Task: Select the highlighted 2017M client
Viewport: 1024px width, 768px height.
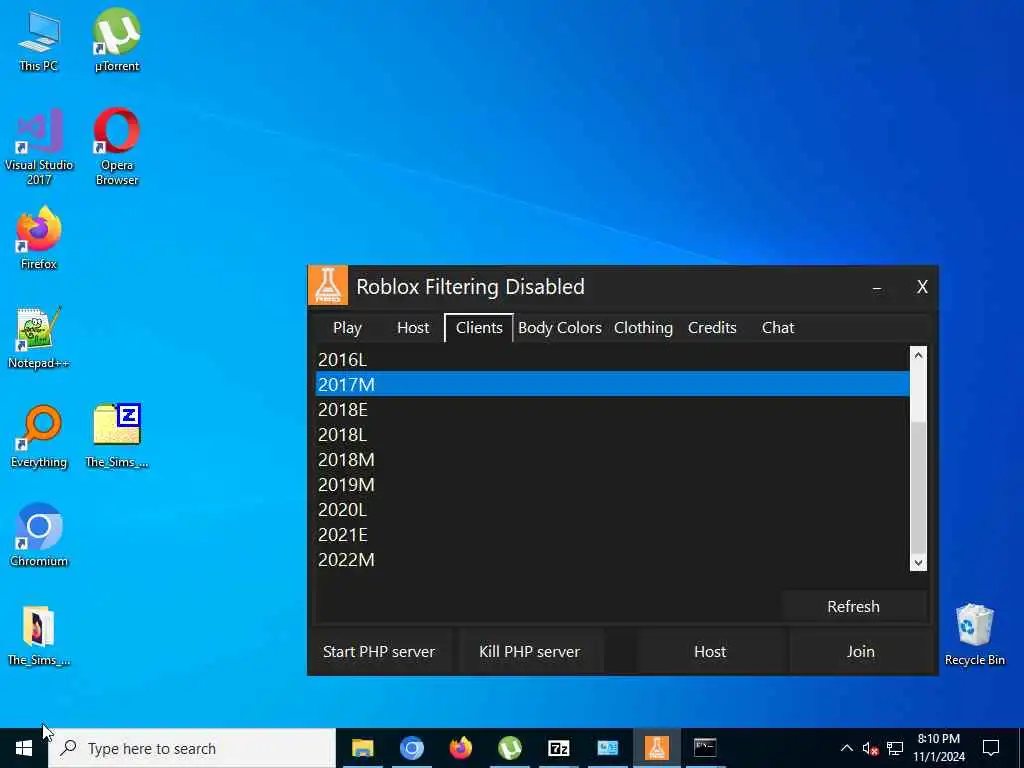Action: [612, 385]
